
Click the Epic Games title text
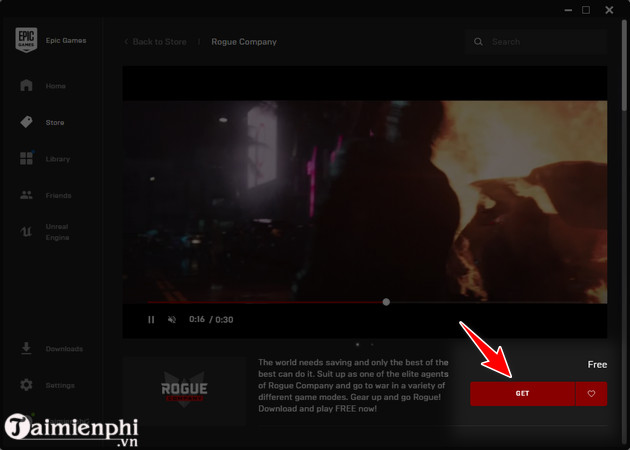[x=66, y=41]
